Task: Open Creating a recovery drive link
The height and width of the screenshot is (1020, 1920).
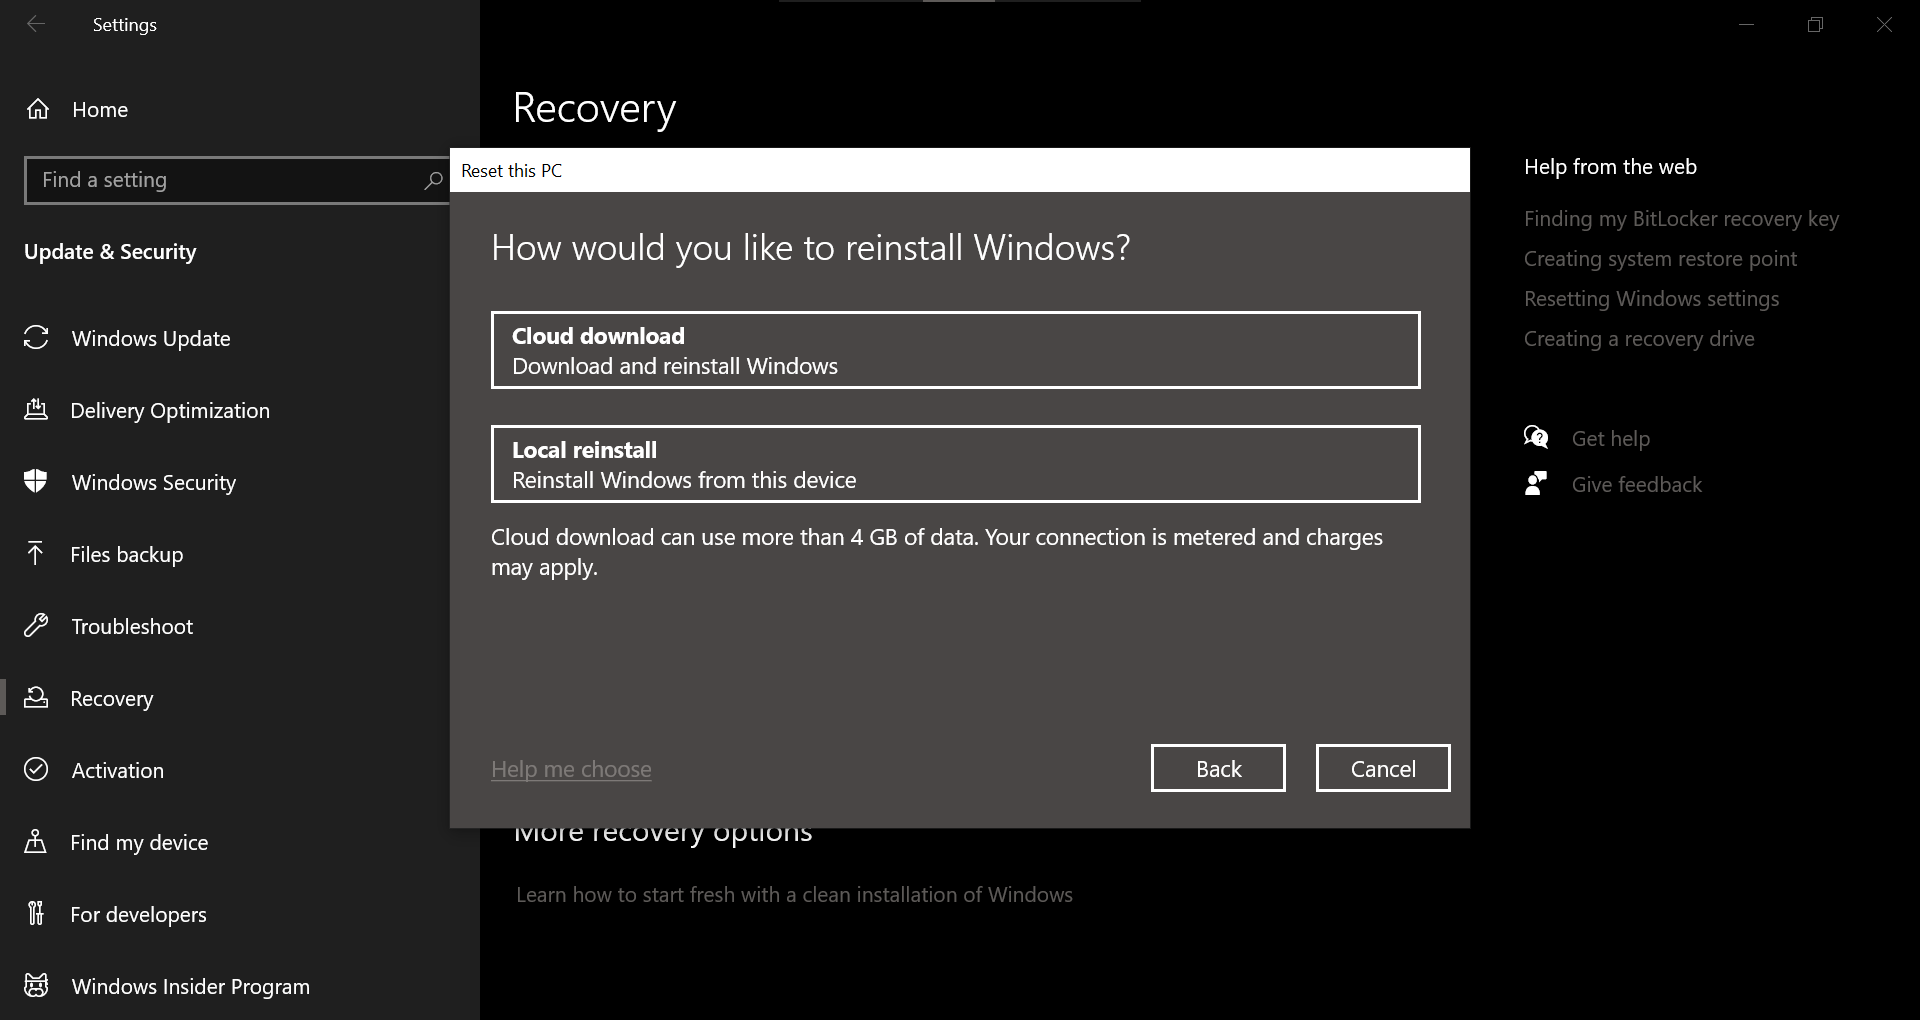Action: (x=1639, y=338)
